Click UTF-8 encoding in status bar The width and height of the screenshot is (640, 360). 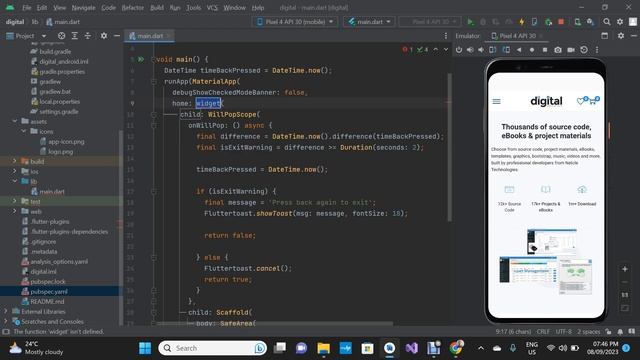click(563, 331)
